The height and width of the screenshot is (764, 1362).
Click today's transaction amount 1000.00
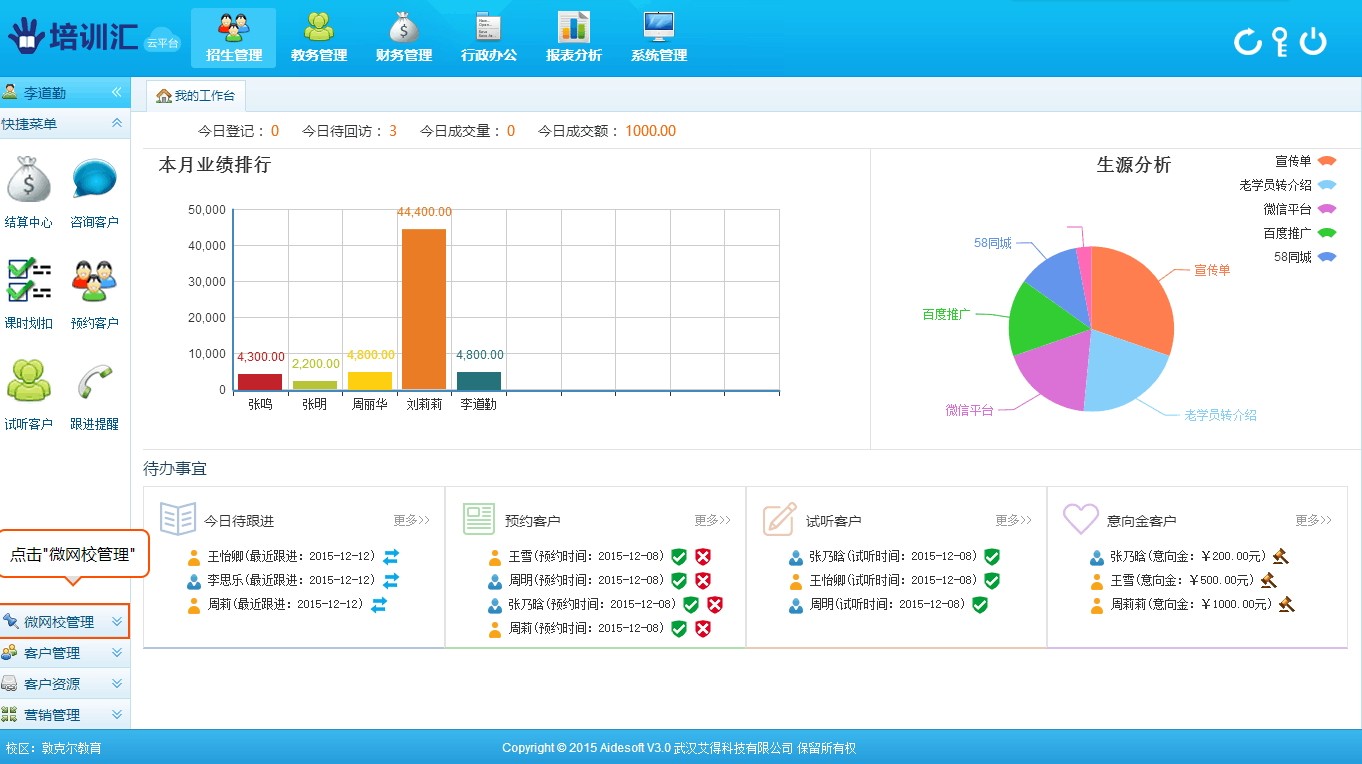click(651, 131)
